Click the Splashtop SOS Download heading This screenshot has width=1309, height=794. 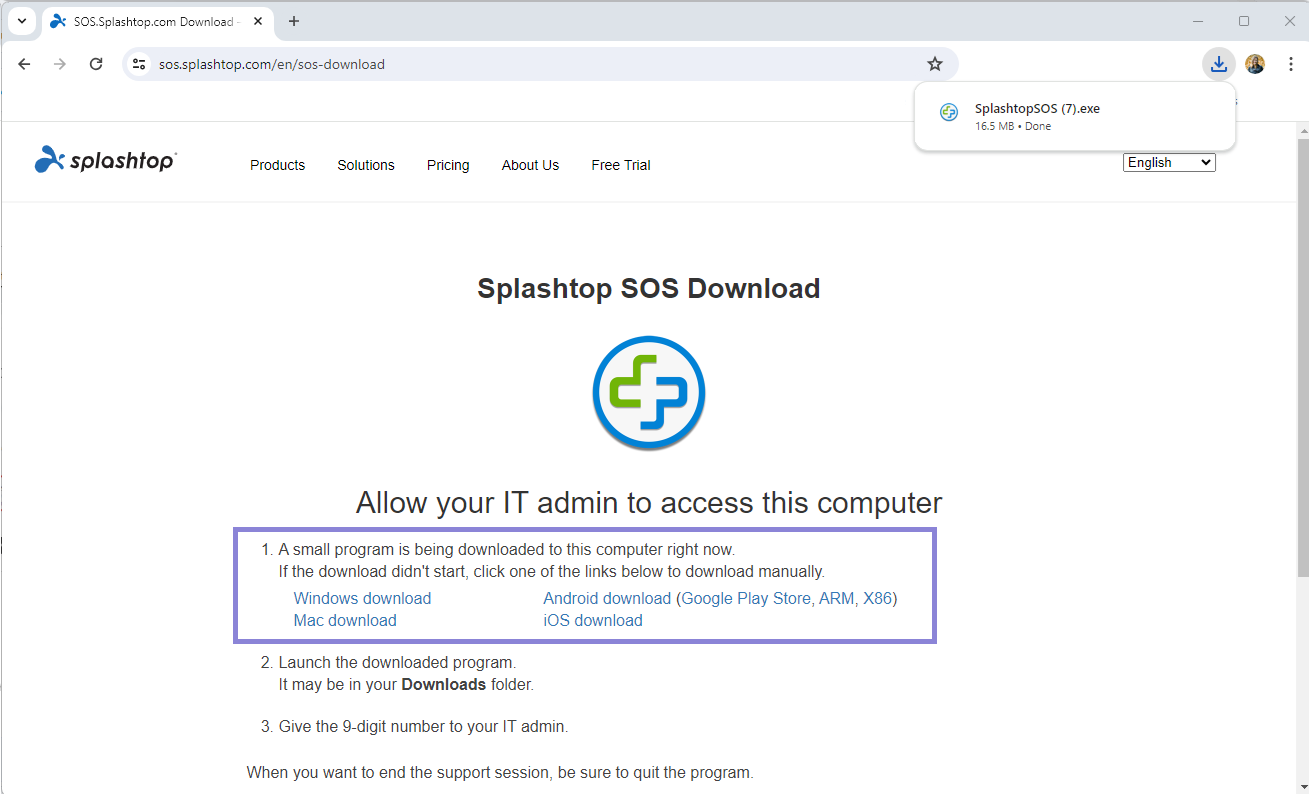pos(649,288)
